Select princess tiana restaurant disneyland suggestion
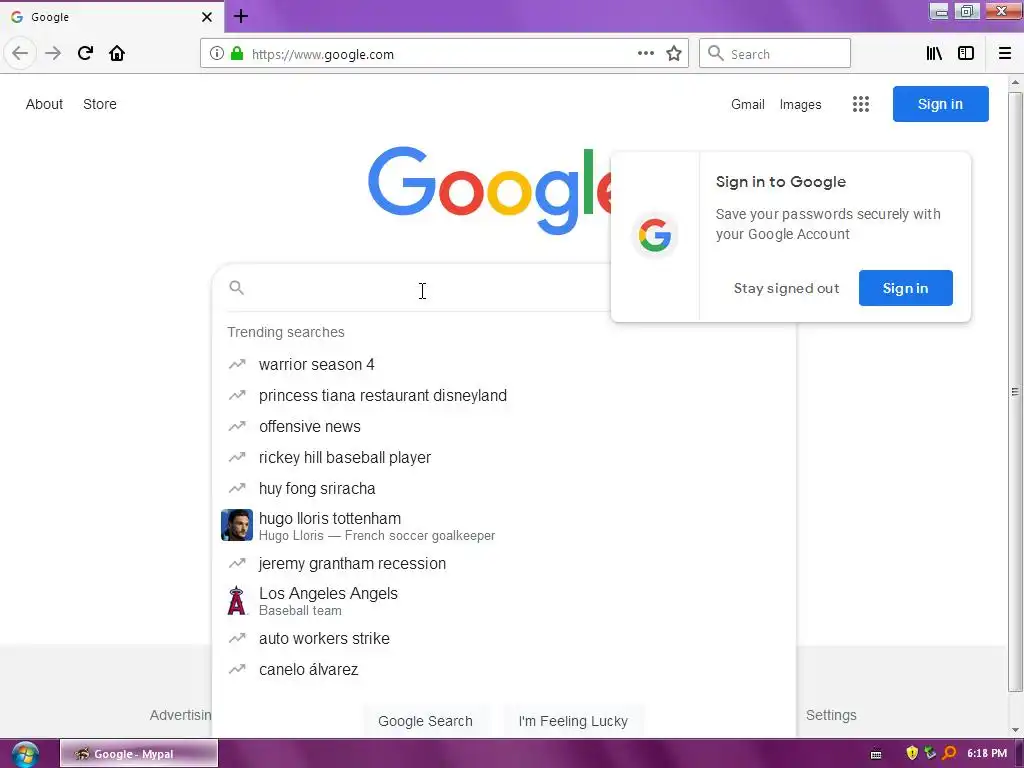 pyautogui.click(x=504, y=396)
